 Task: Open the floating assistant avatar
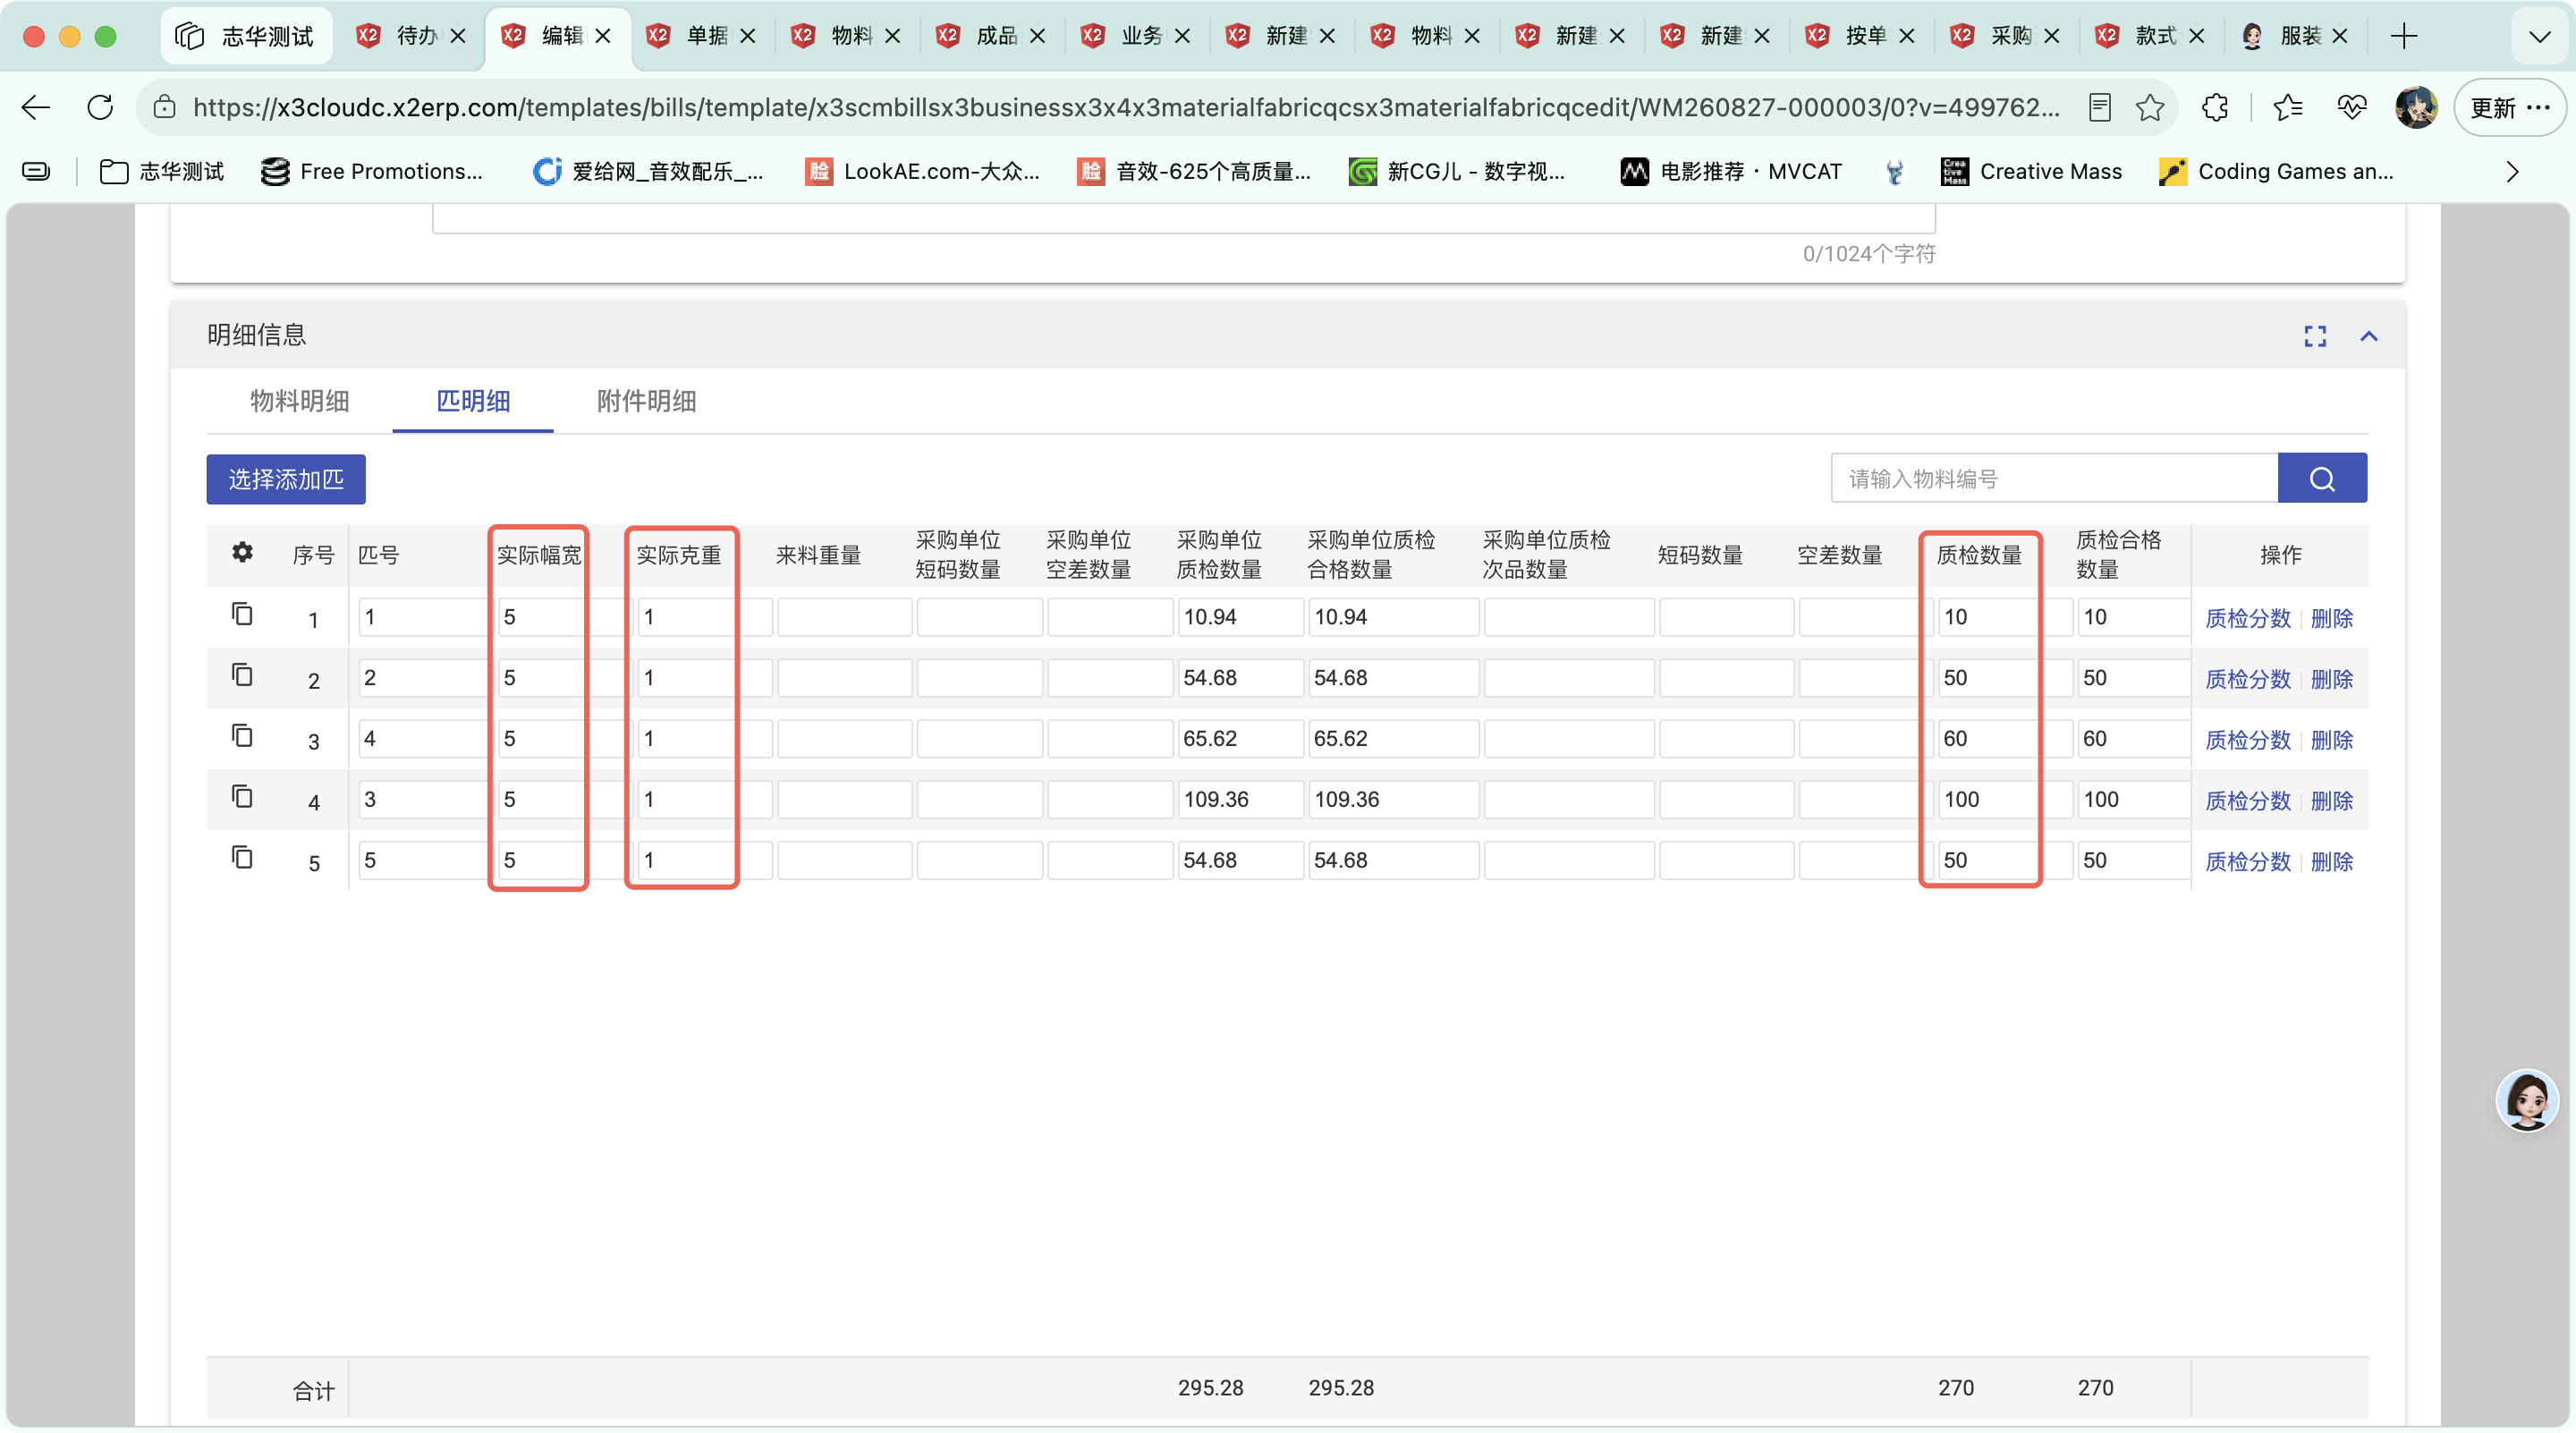[x=2527, y=1099]
